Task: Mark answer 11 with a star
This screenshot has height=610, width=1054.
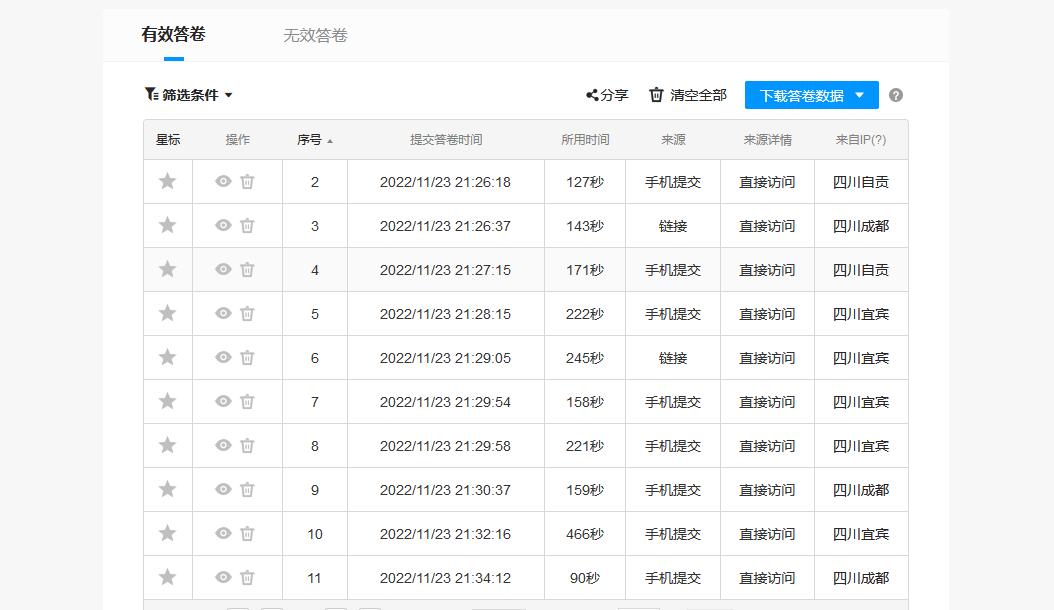Action: [x=167, y=577]
